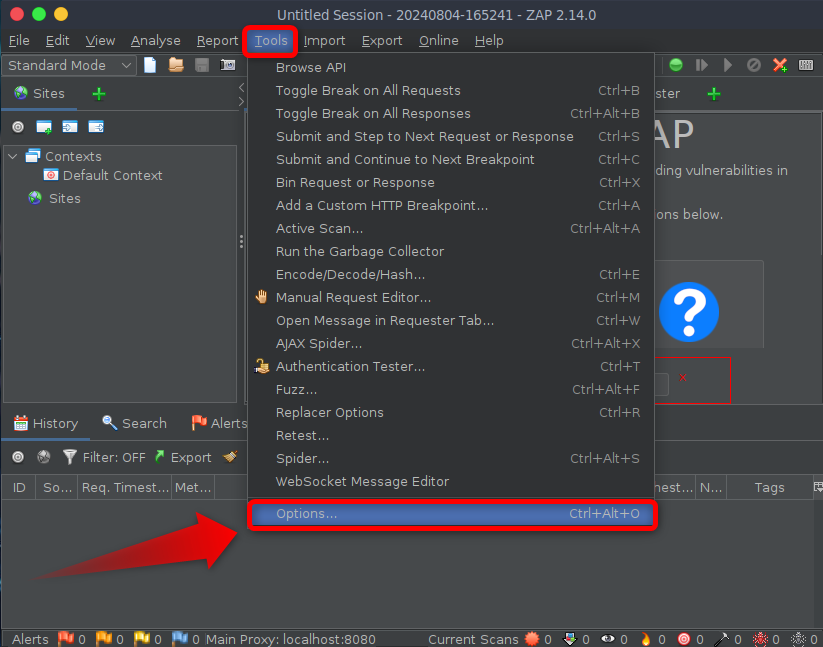Click the passive scan eye icon in status bar
The image size is (823, 647).
pyautogui.click(x=608, y=639)
